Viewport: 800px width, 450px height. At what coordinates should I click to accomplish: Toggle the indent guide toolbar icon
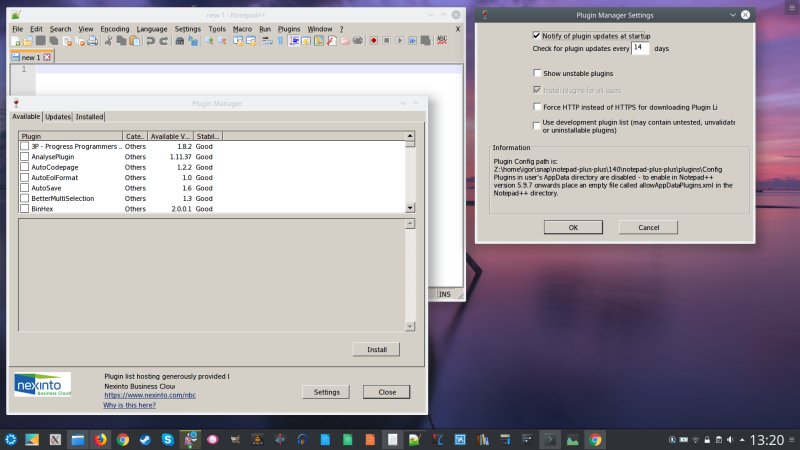coord(294,41)
